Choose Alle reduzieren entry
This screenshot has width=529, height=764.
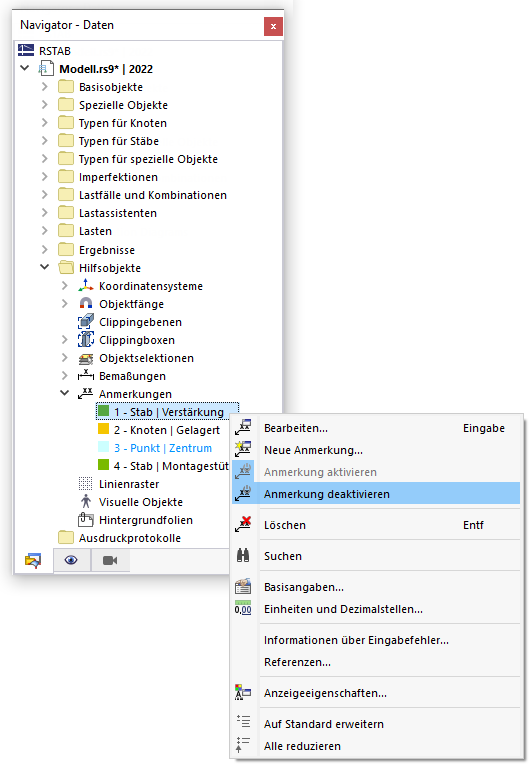tap(376, 746)
